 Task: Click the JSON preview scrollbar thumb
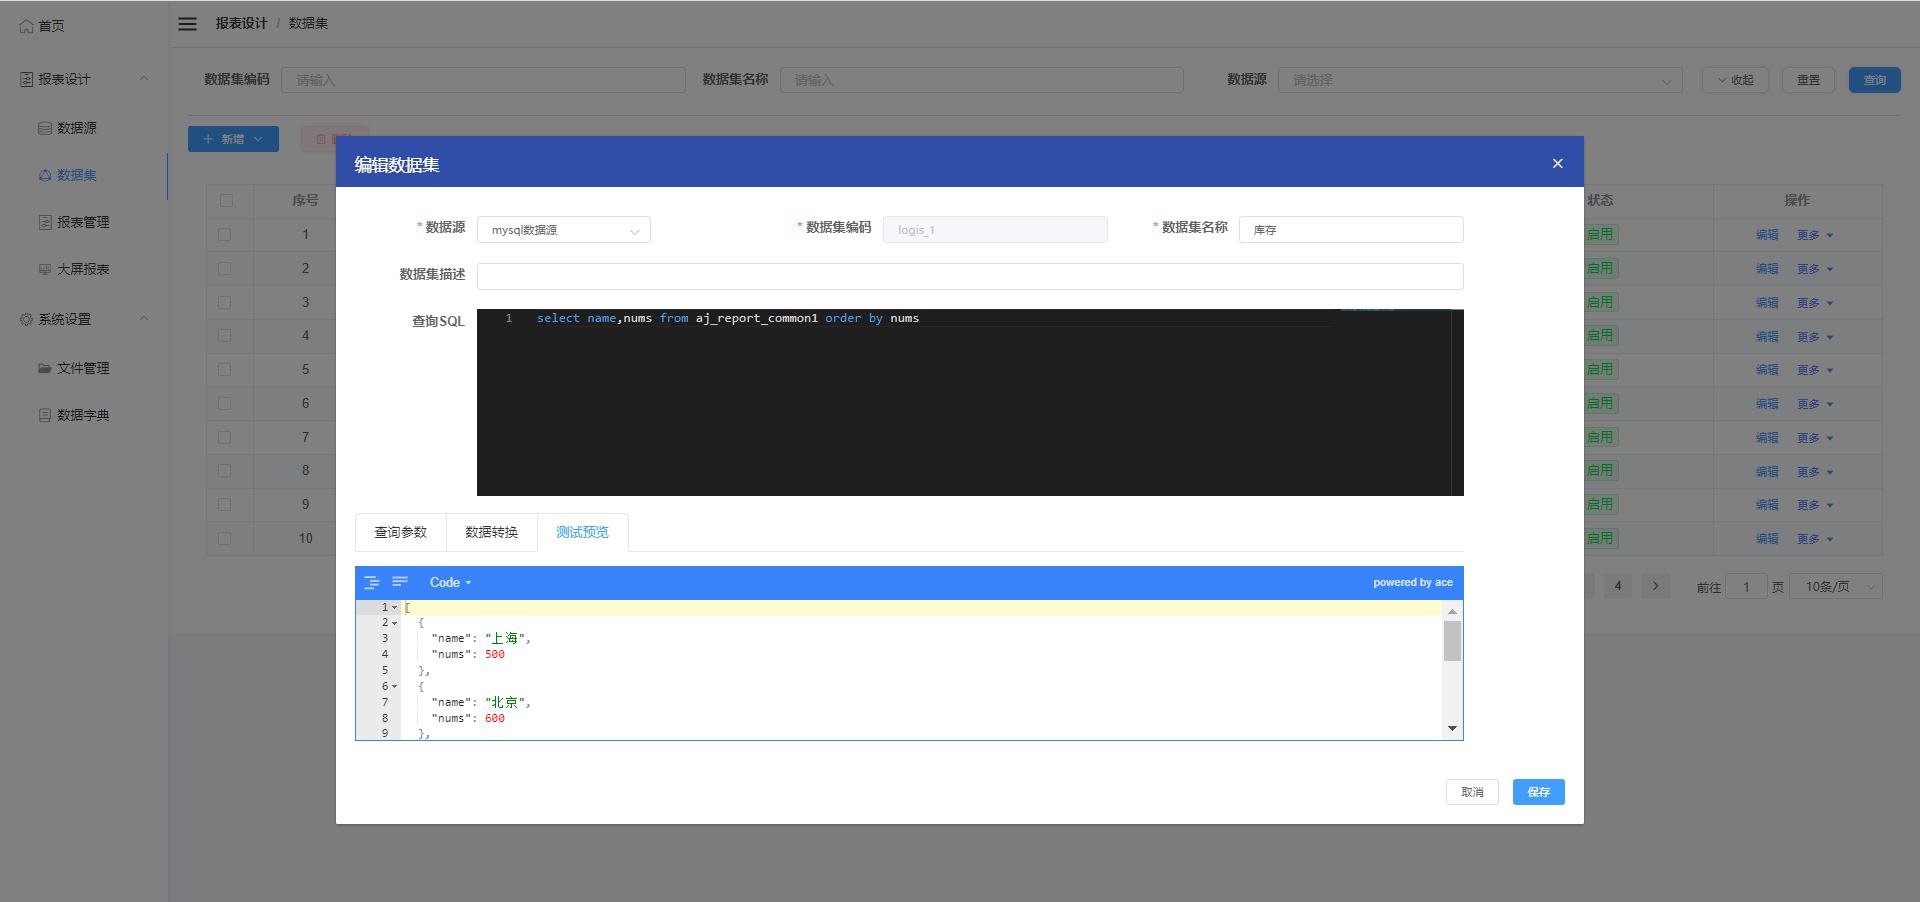click(1452, 641)
